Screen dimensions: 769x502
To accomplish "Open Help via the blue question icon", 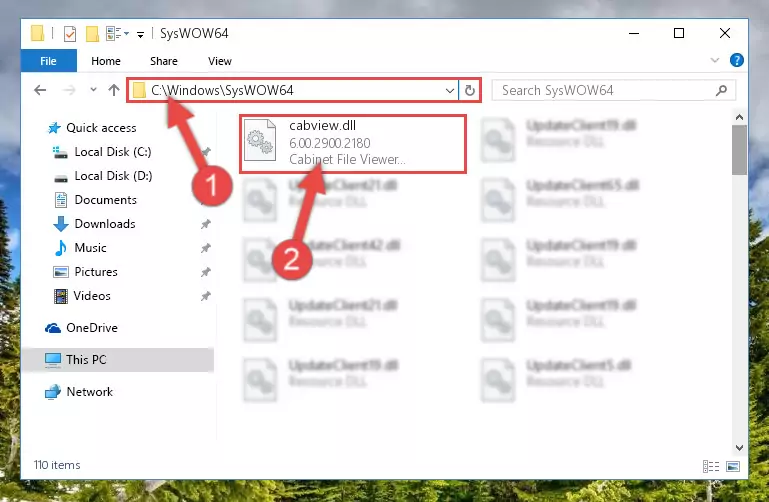I will [x=736, y=60].
